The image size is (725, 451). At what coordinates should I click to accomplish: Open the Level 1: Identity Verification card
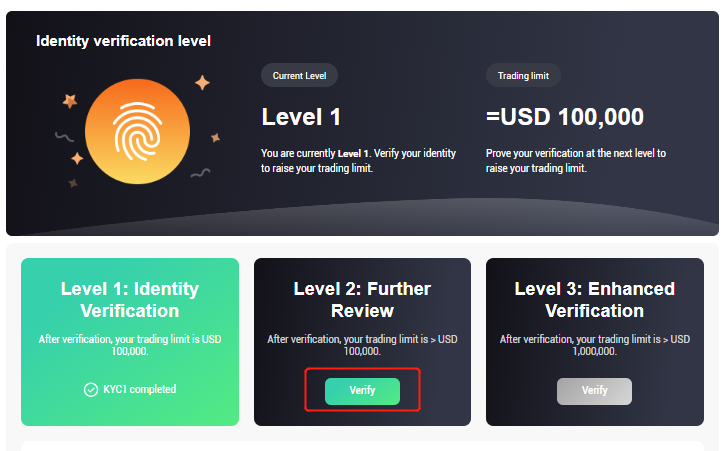tap(130, 342)
